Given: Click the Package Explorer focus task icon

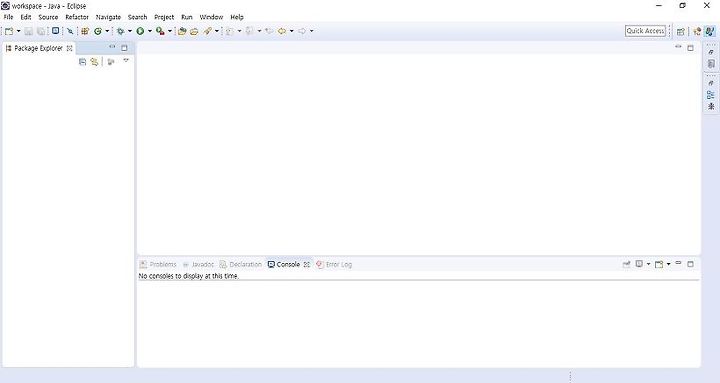Looking at the screenshot, I should 111,62.
